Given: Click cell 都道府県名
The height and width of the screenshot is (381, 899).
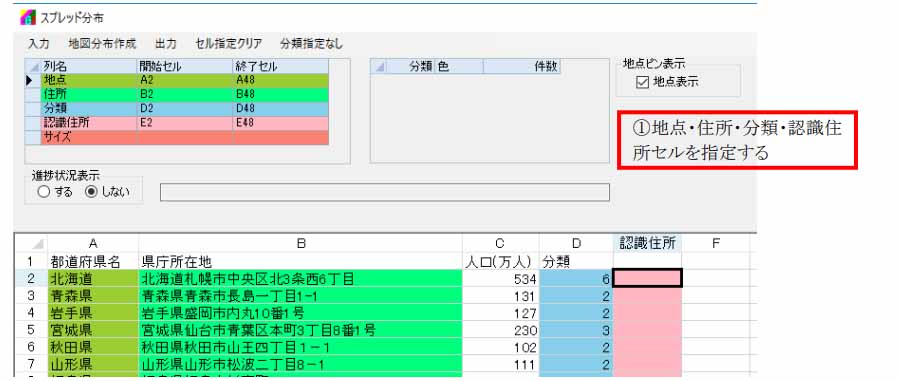Looking at the screenshot, I should point(93,262).
